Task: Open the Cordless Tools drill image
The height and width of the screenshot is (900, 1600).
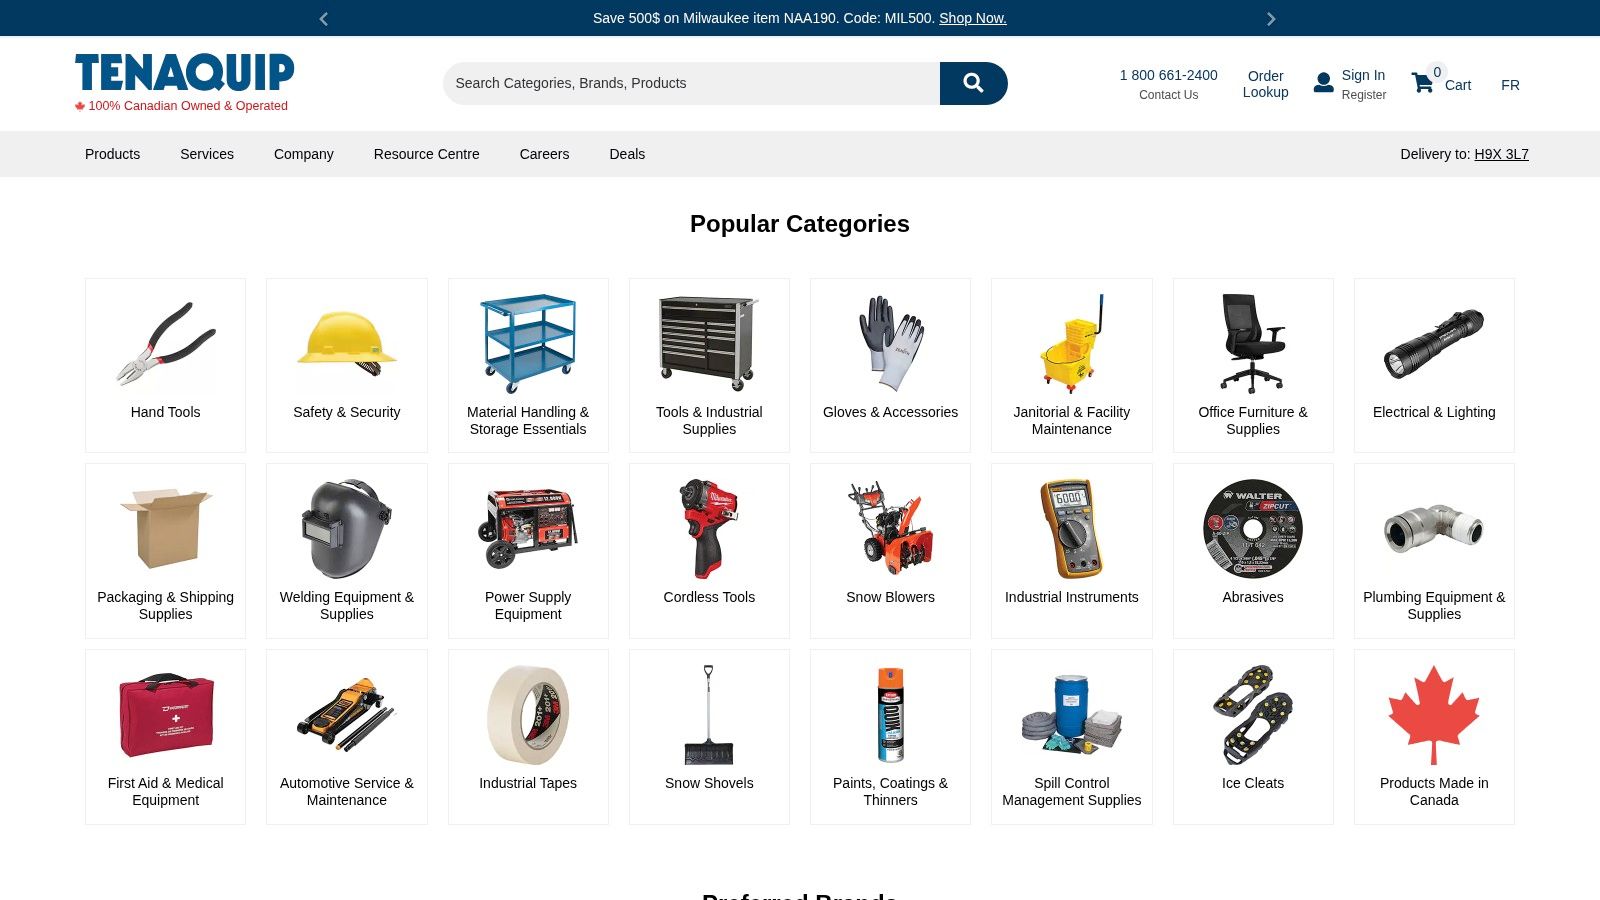Action: pos(709,528)
